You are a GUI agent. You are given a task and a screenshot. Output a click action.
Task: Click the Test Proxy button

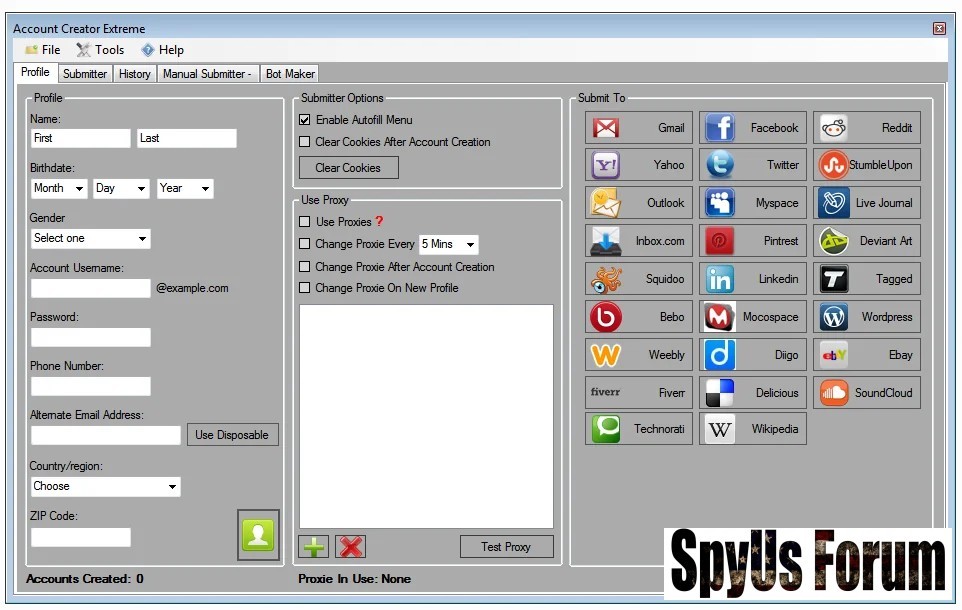(x=506, y=547)
